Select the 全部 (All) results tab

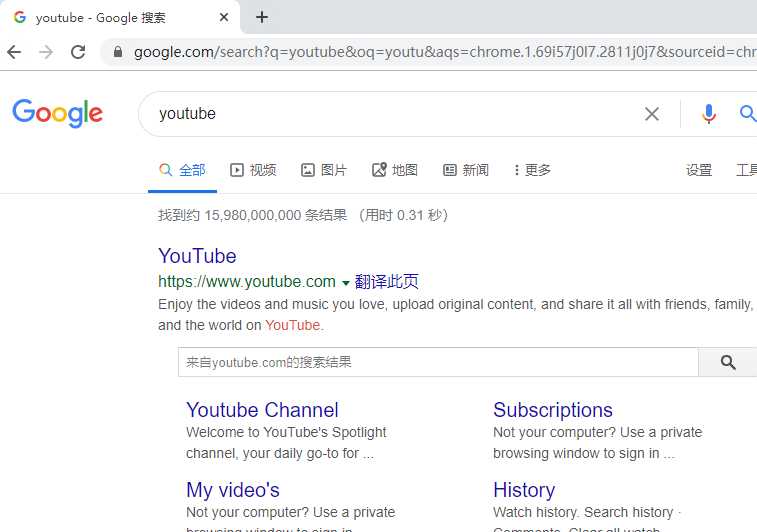(x=182, y=170)
